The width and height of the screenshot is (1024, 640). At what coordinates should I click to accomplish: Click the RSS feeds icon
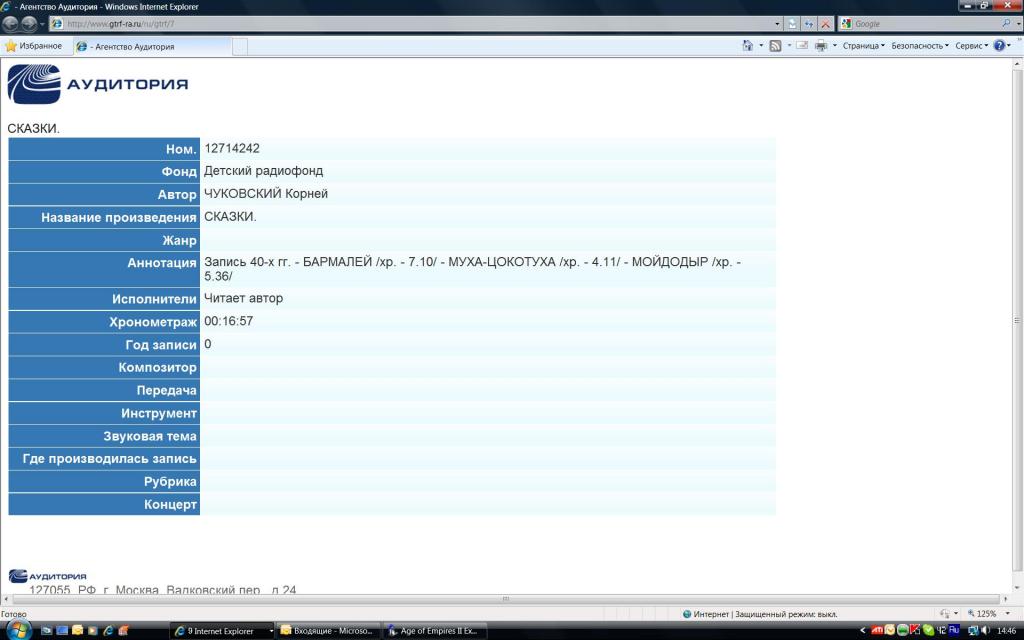[775, 46]
